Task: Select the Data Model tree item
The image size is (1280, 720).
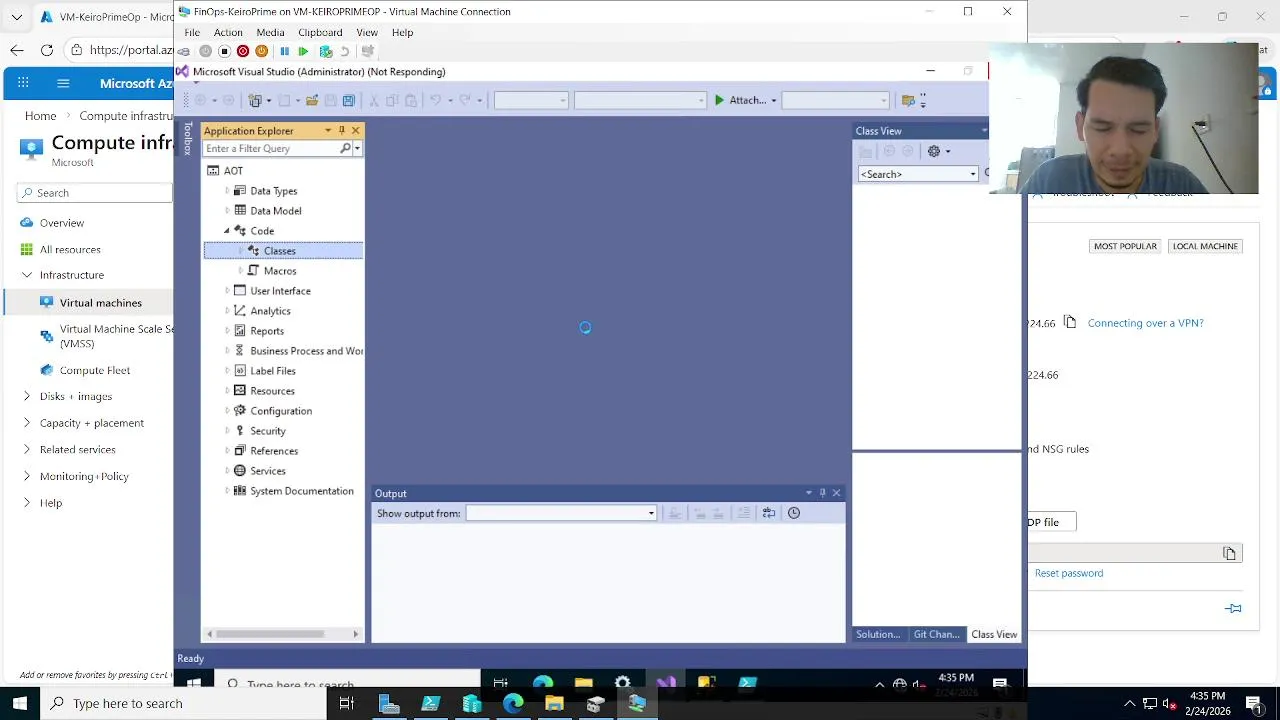Action: click(276, 211)
